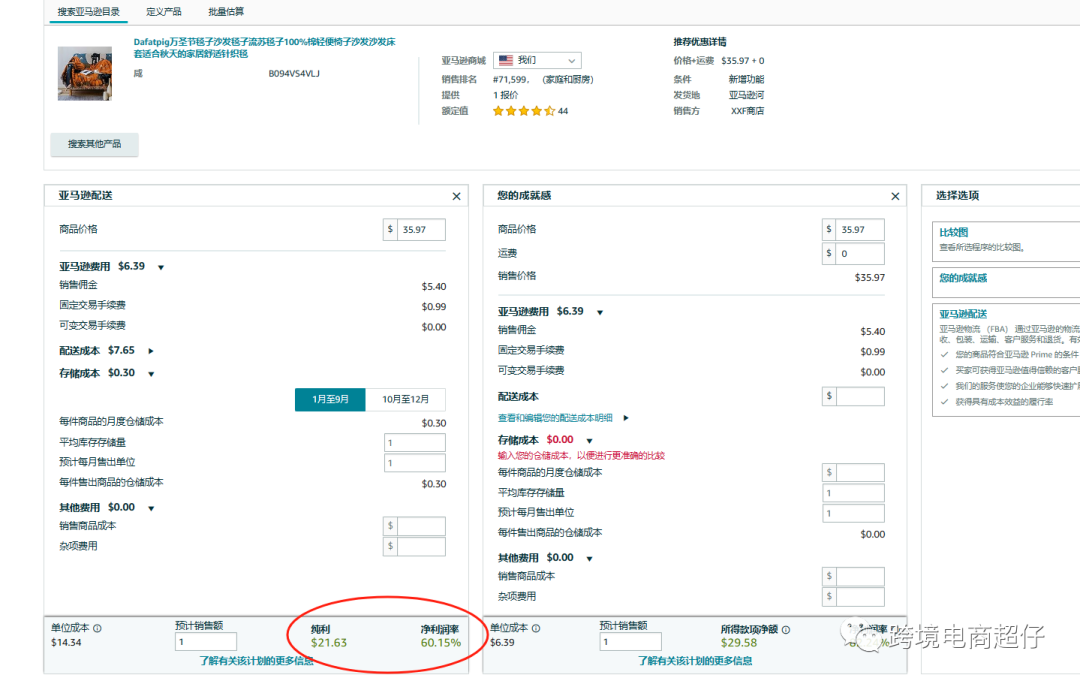Open the product image thumbnail

85,73
